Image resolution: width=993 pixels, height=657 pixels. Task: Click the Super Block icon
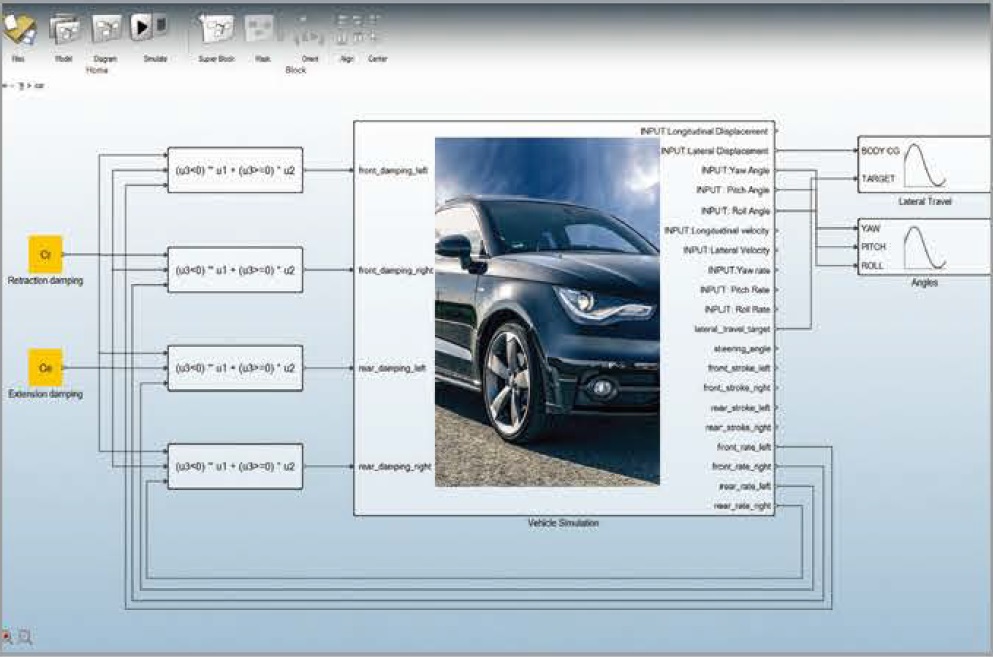216,30
